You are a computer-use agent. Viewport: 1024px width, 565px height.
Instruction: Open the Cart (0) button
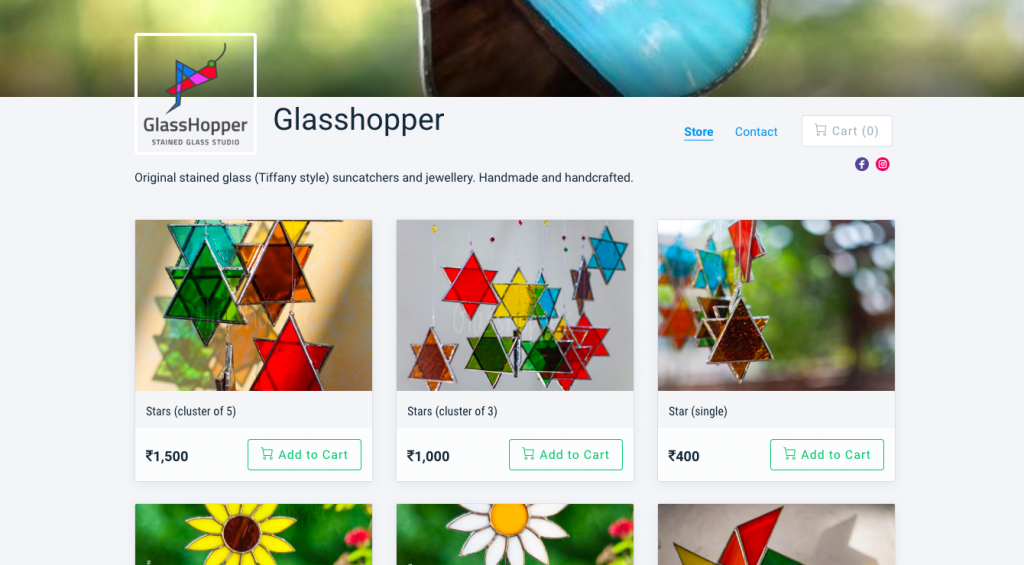coord(846,131)
